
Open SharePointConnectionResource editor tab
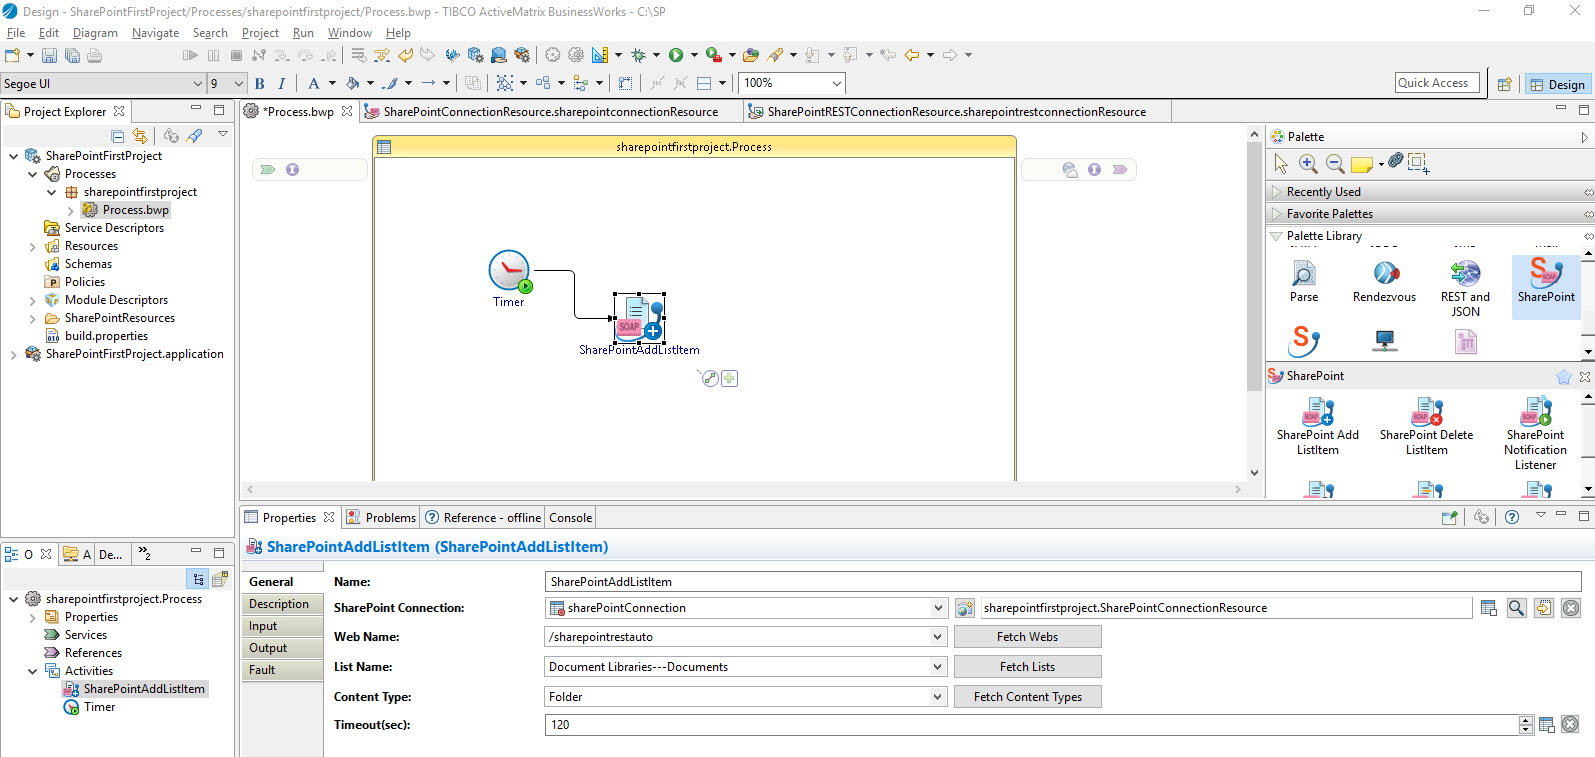[x=550, y=111]
